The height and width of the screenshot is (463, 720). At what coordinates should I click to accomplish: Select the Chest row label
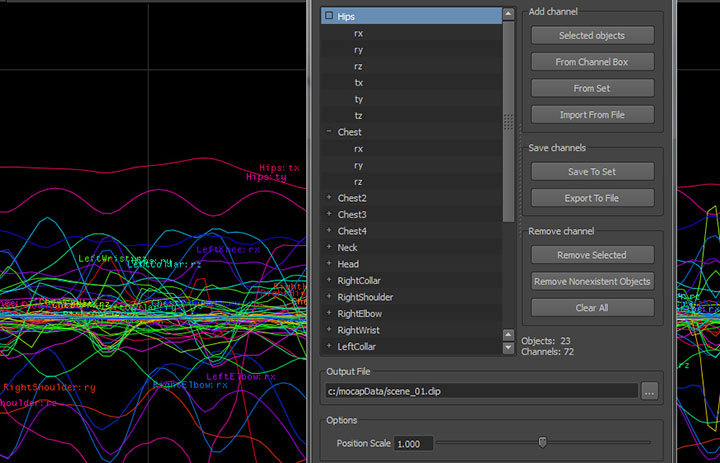[x=349, y=132]
